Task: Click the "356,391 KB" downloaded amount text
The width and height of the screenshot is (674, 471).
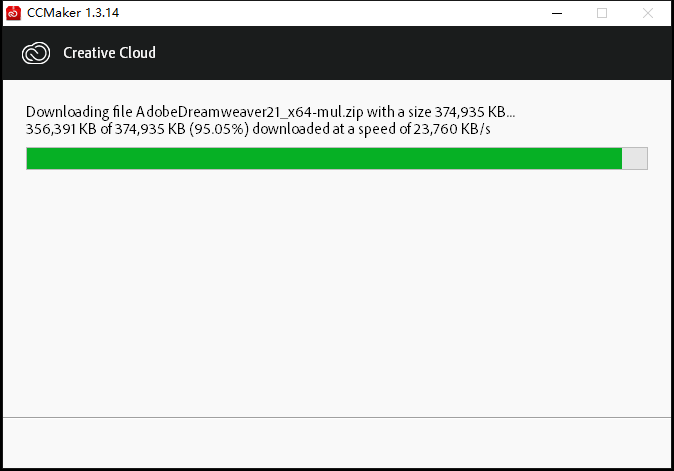Action: [58, 128]
